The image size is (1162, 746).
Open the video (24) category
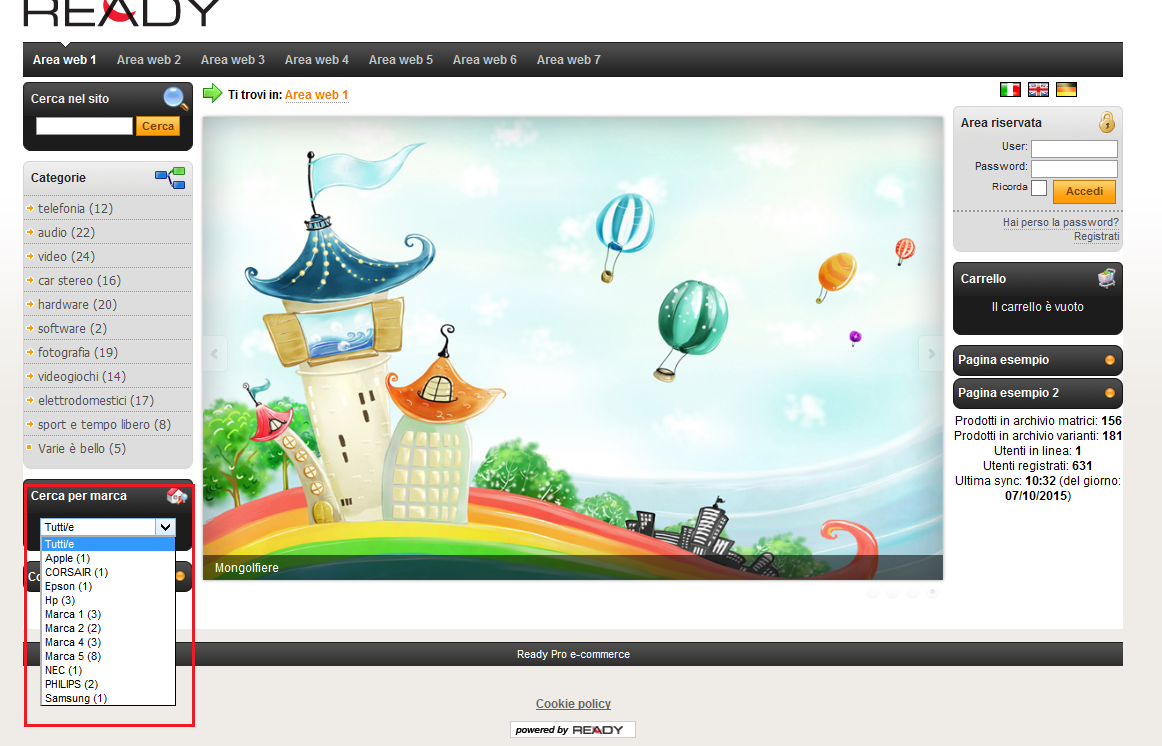(67, 256)
